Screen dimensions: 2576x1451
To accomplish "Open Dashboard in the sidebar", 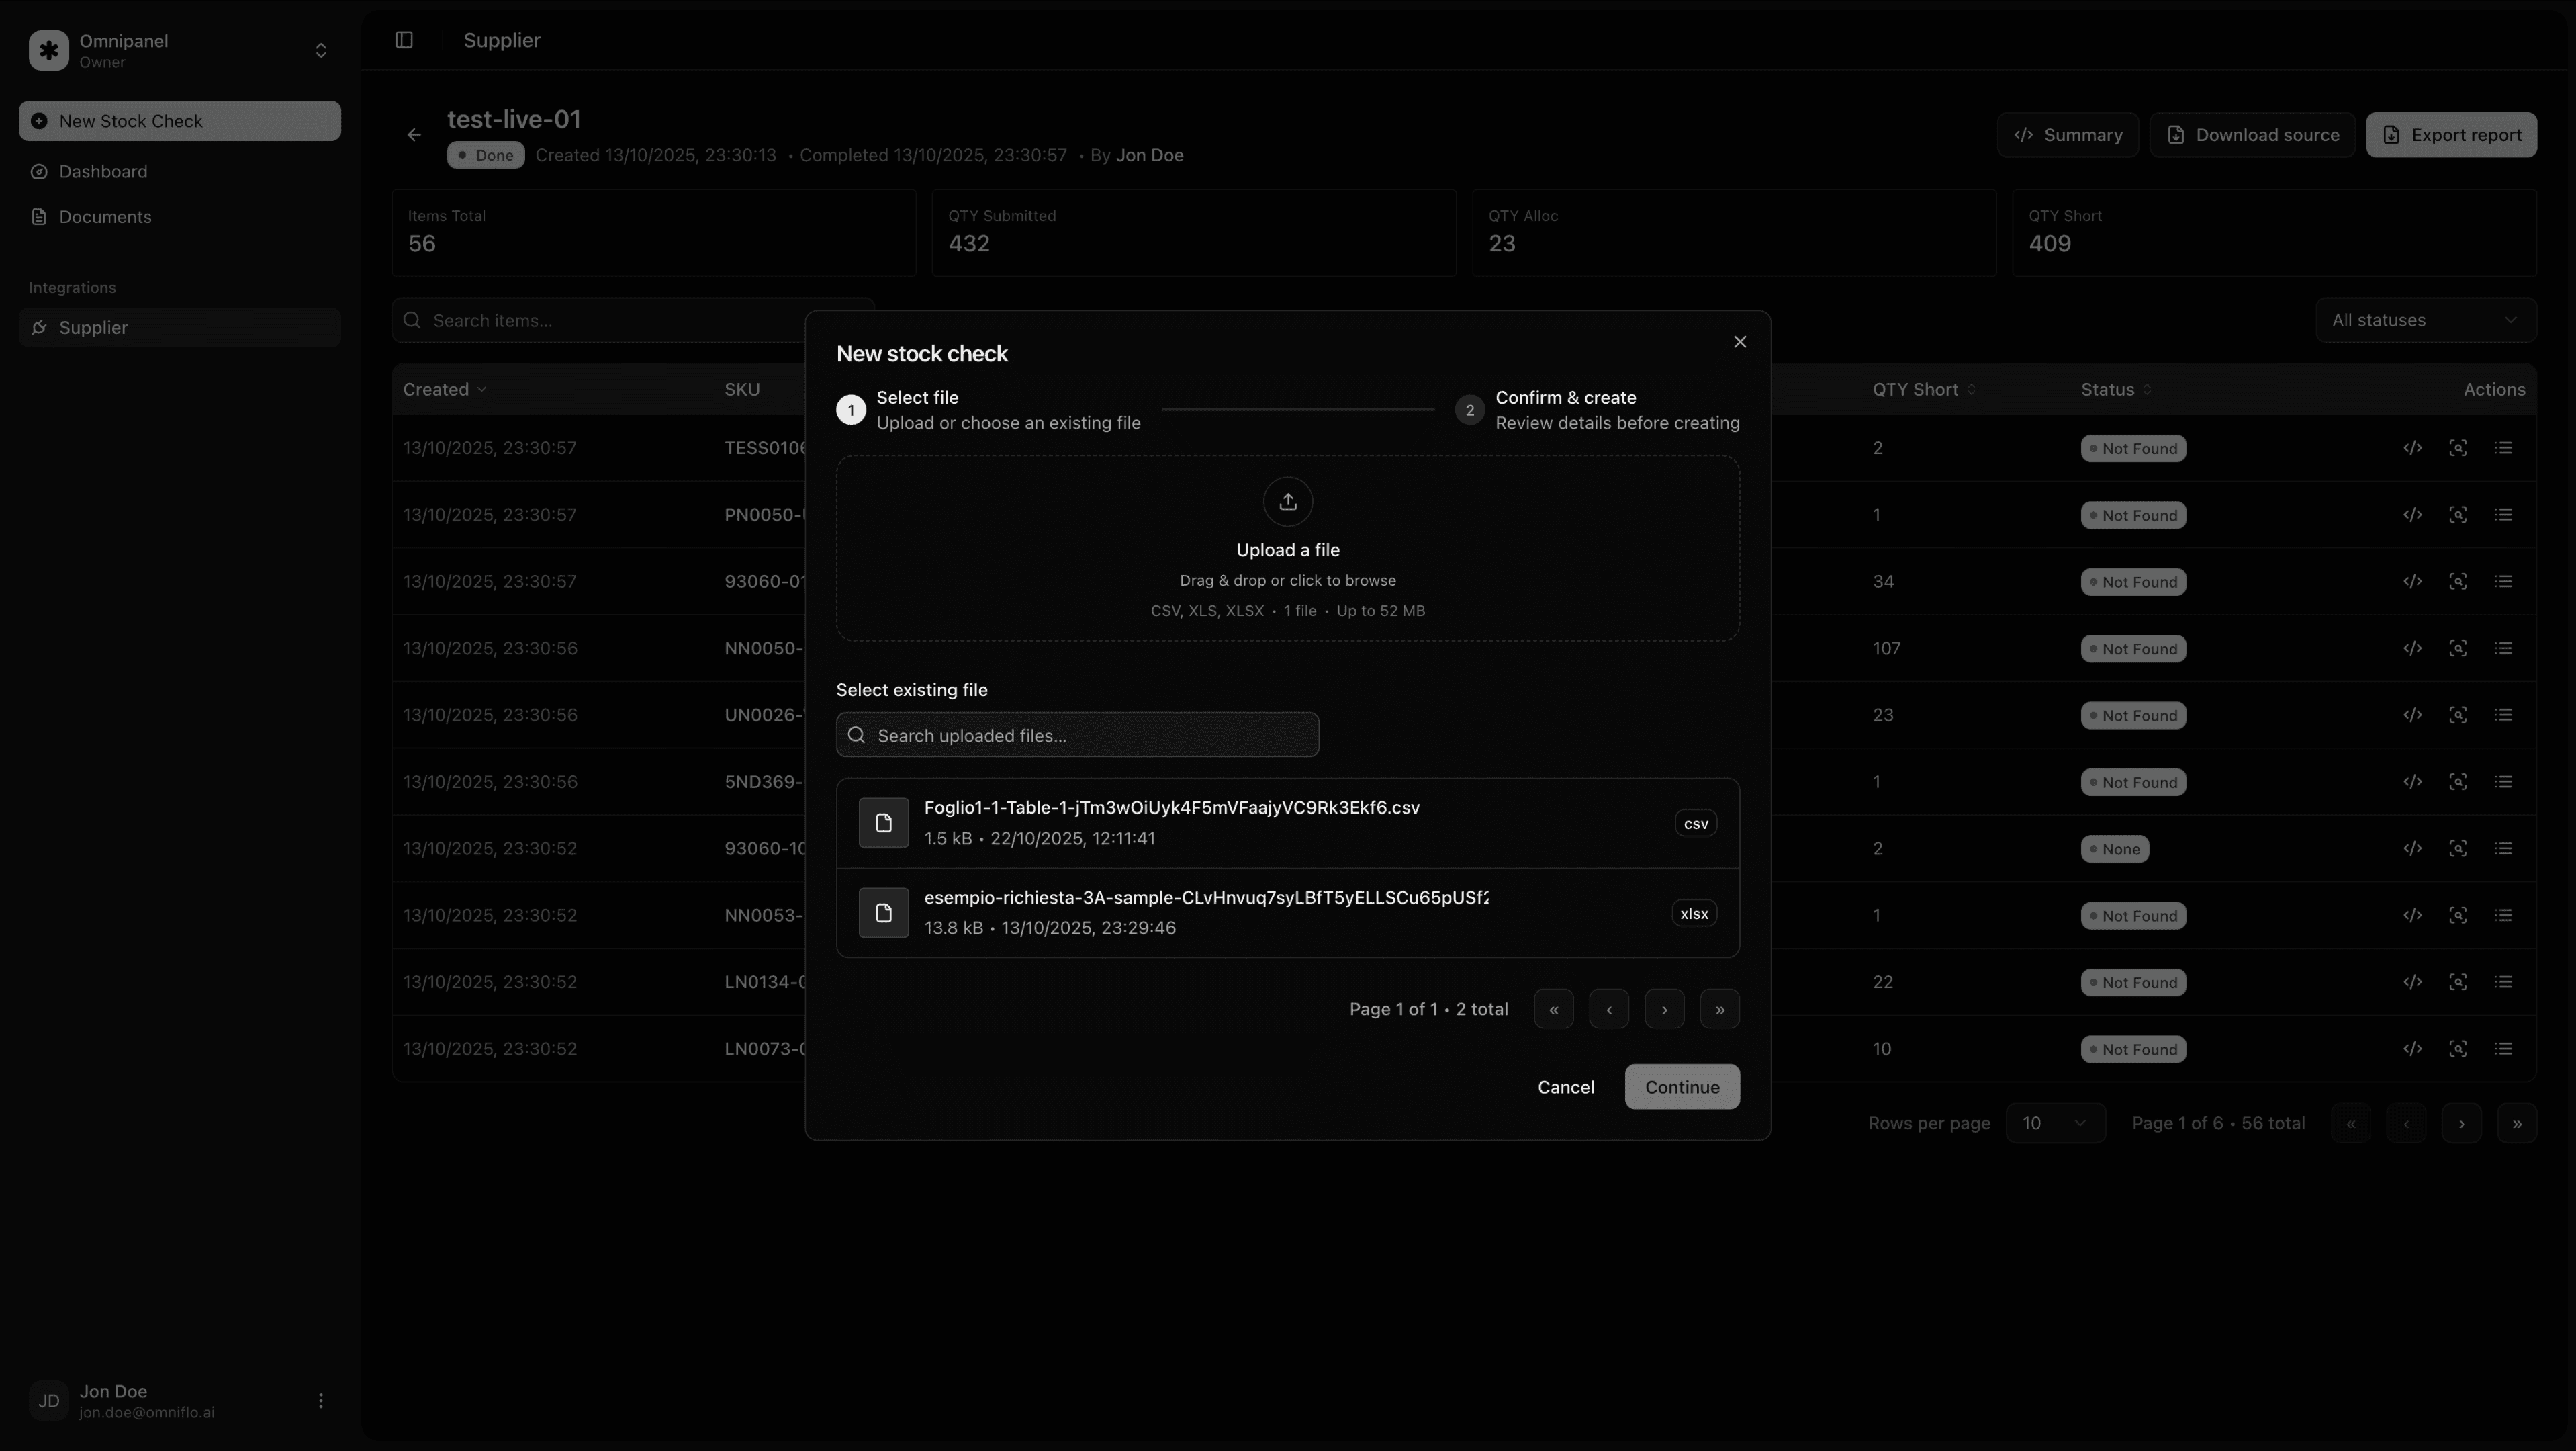I will [x=103, y=172].
